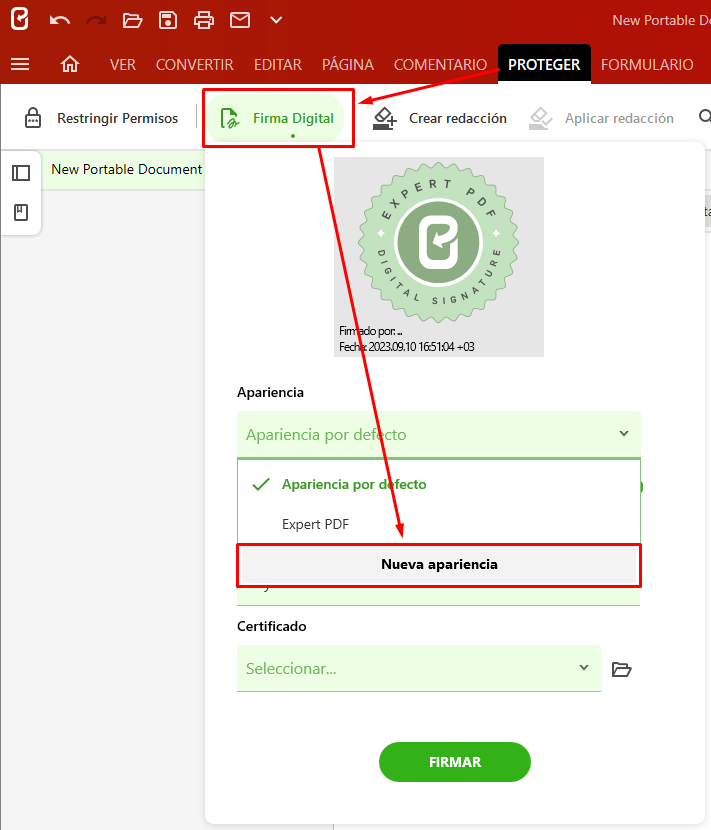The image size is (711, 830).
Task: Choose Apariencia por defecto option
Action: click(x=438, y=484)
